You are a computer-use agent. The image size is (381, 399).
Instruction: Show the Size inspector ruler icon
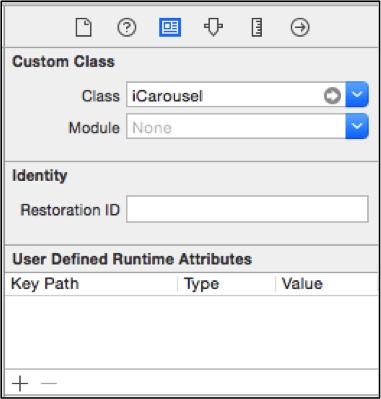(257, 27)
